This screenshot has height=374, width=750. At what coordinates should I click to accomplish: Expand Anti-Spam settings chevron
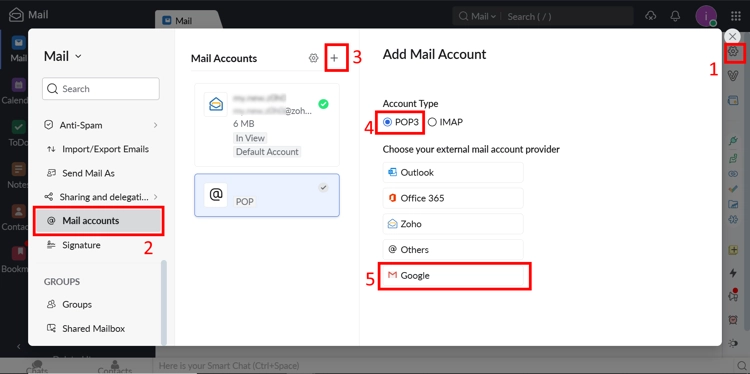(x=155, y=125)
